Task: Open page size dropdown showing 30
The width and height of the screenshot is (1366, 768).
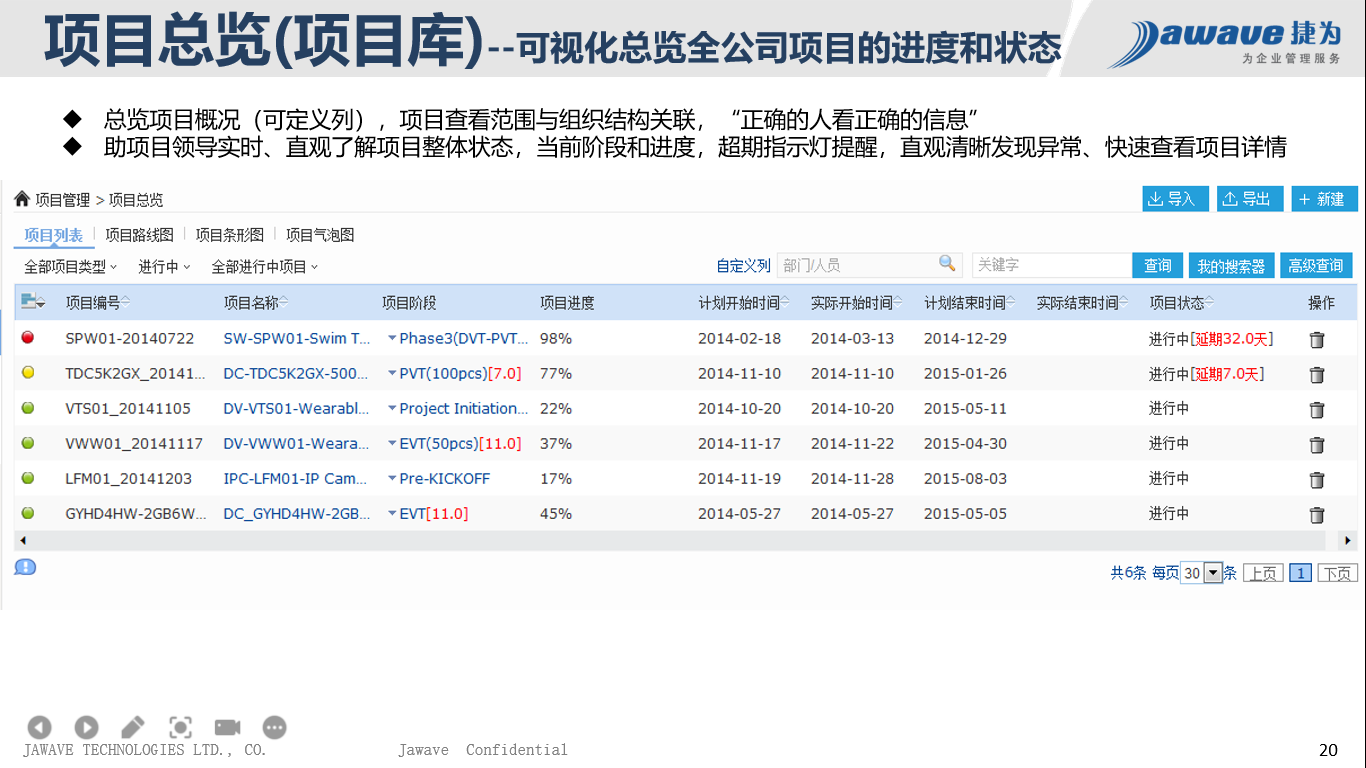Action: click(x=1213, y=573)
